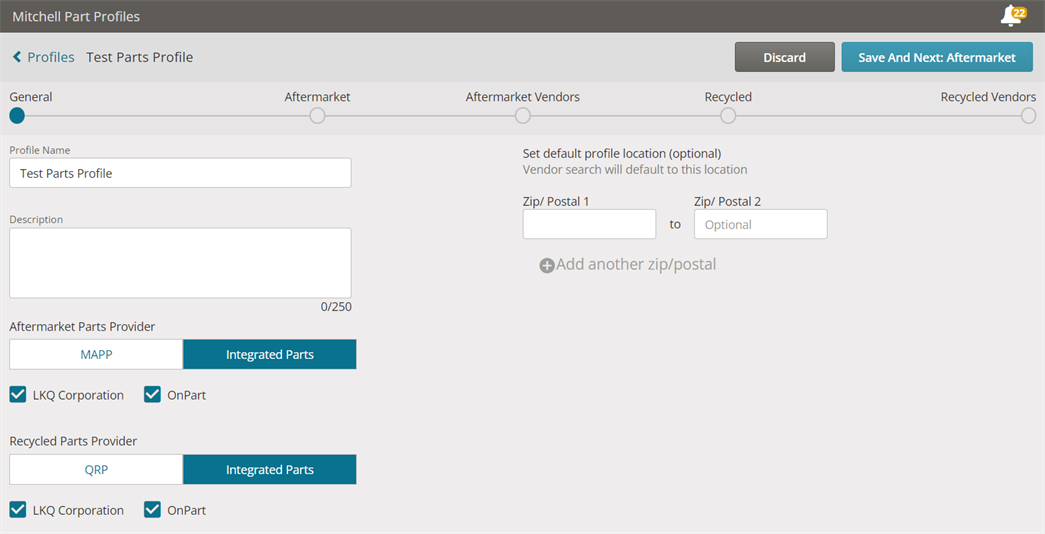Switch recycled provider to QRP

point(96,470)
